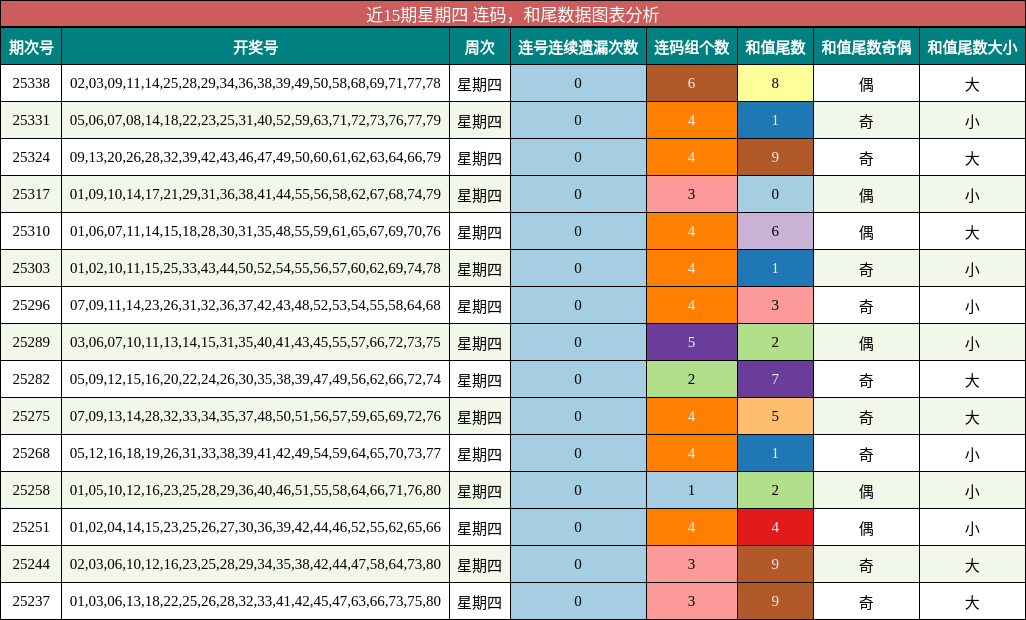Click the red cell showing 4 in row 25251
Viewport: 1026px width, 620px height.
tap(774, 527)
